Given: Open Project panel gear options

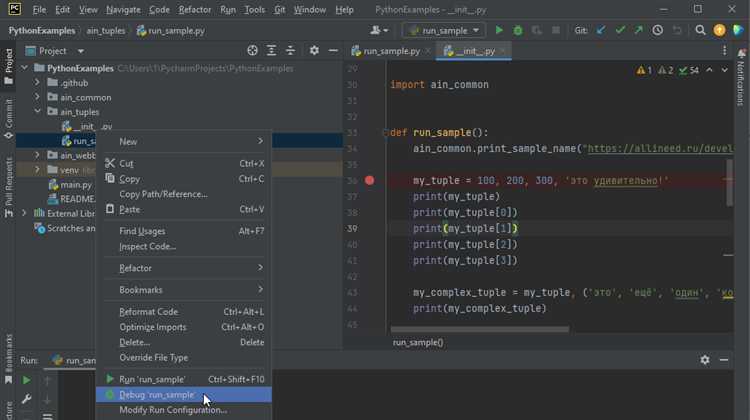Looking at the screenshot, I should (314, 51).
